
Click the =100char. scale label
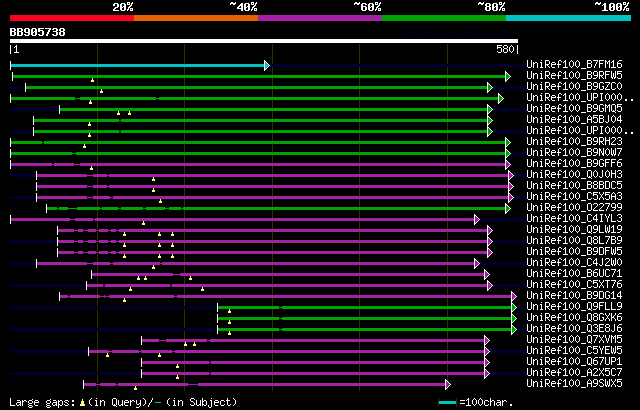[486, 403]
